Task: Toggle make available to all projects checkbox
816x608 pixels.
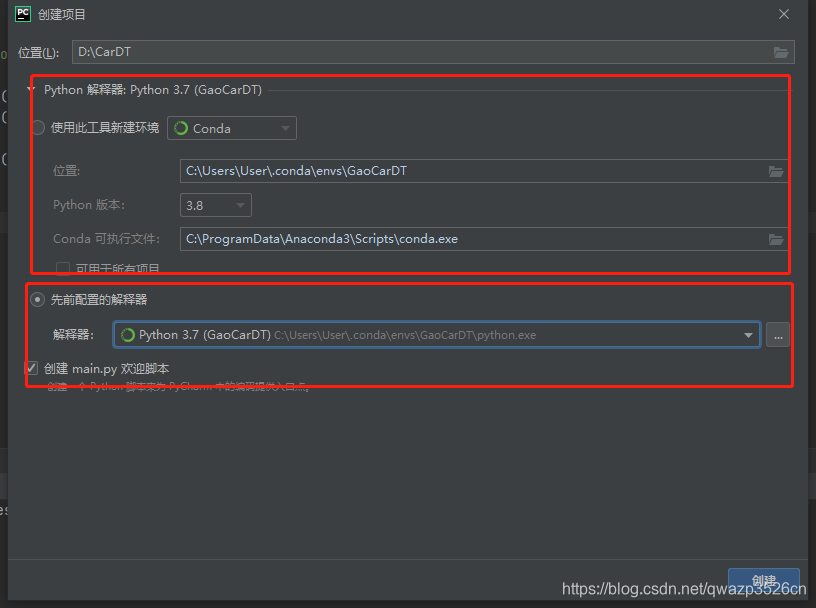Action: click(x=63, y=269)
